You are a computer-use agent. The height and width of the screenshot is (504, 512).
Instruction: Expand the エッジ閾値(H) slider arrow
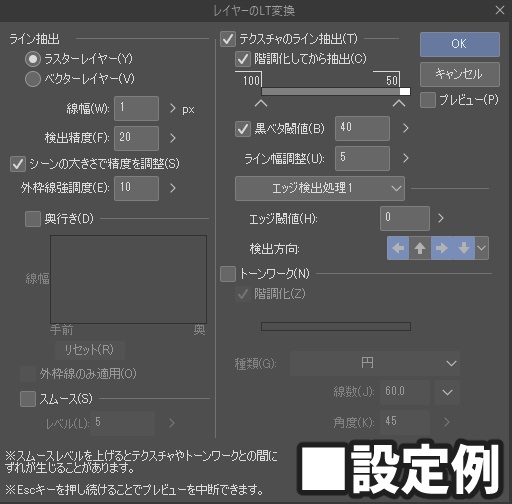point(441,218)
